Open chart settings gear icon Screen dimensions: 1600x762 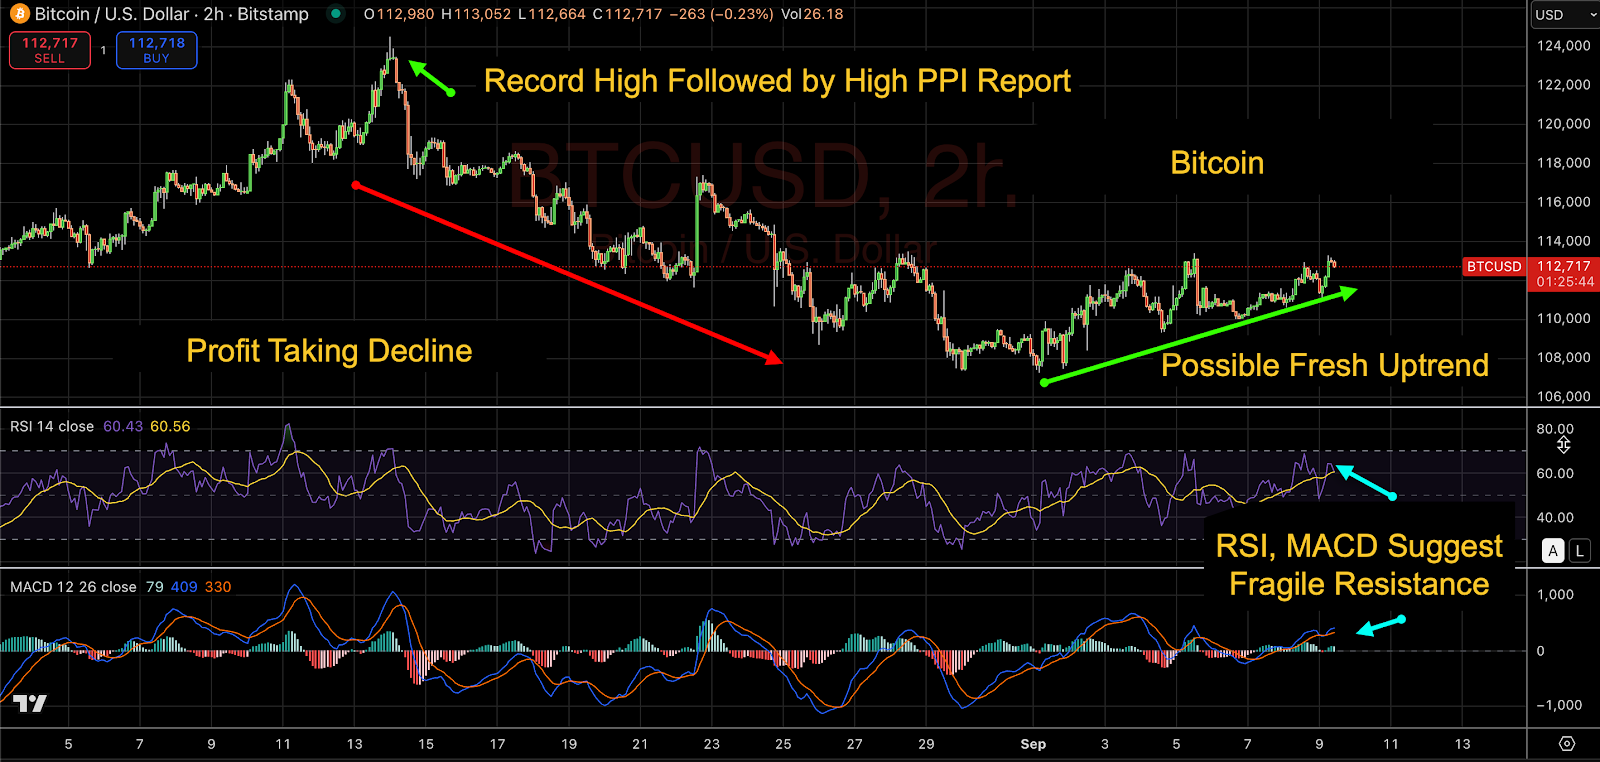(x=1567, y=744)
